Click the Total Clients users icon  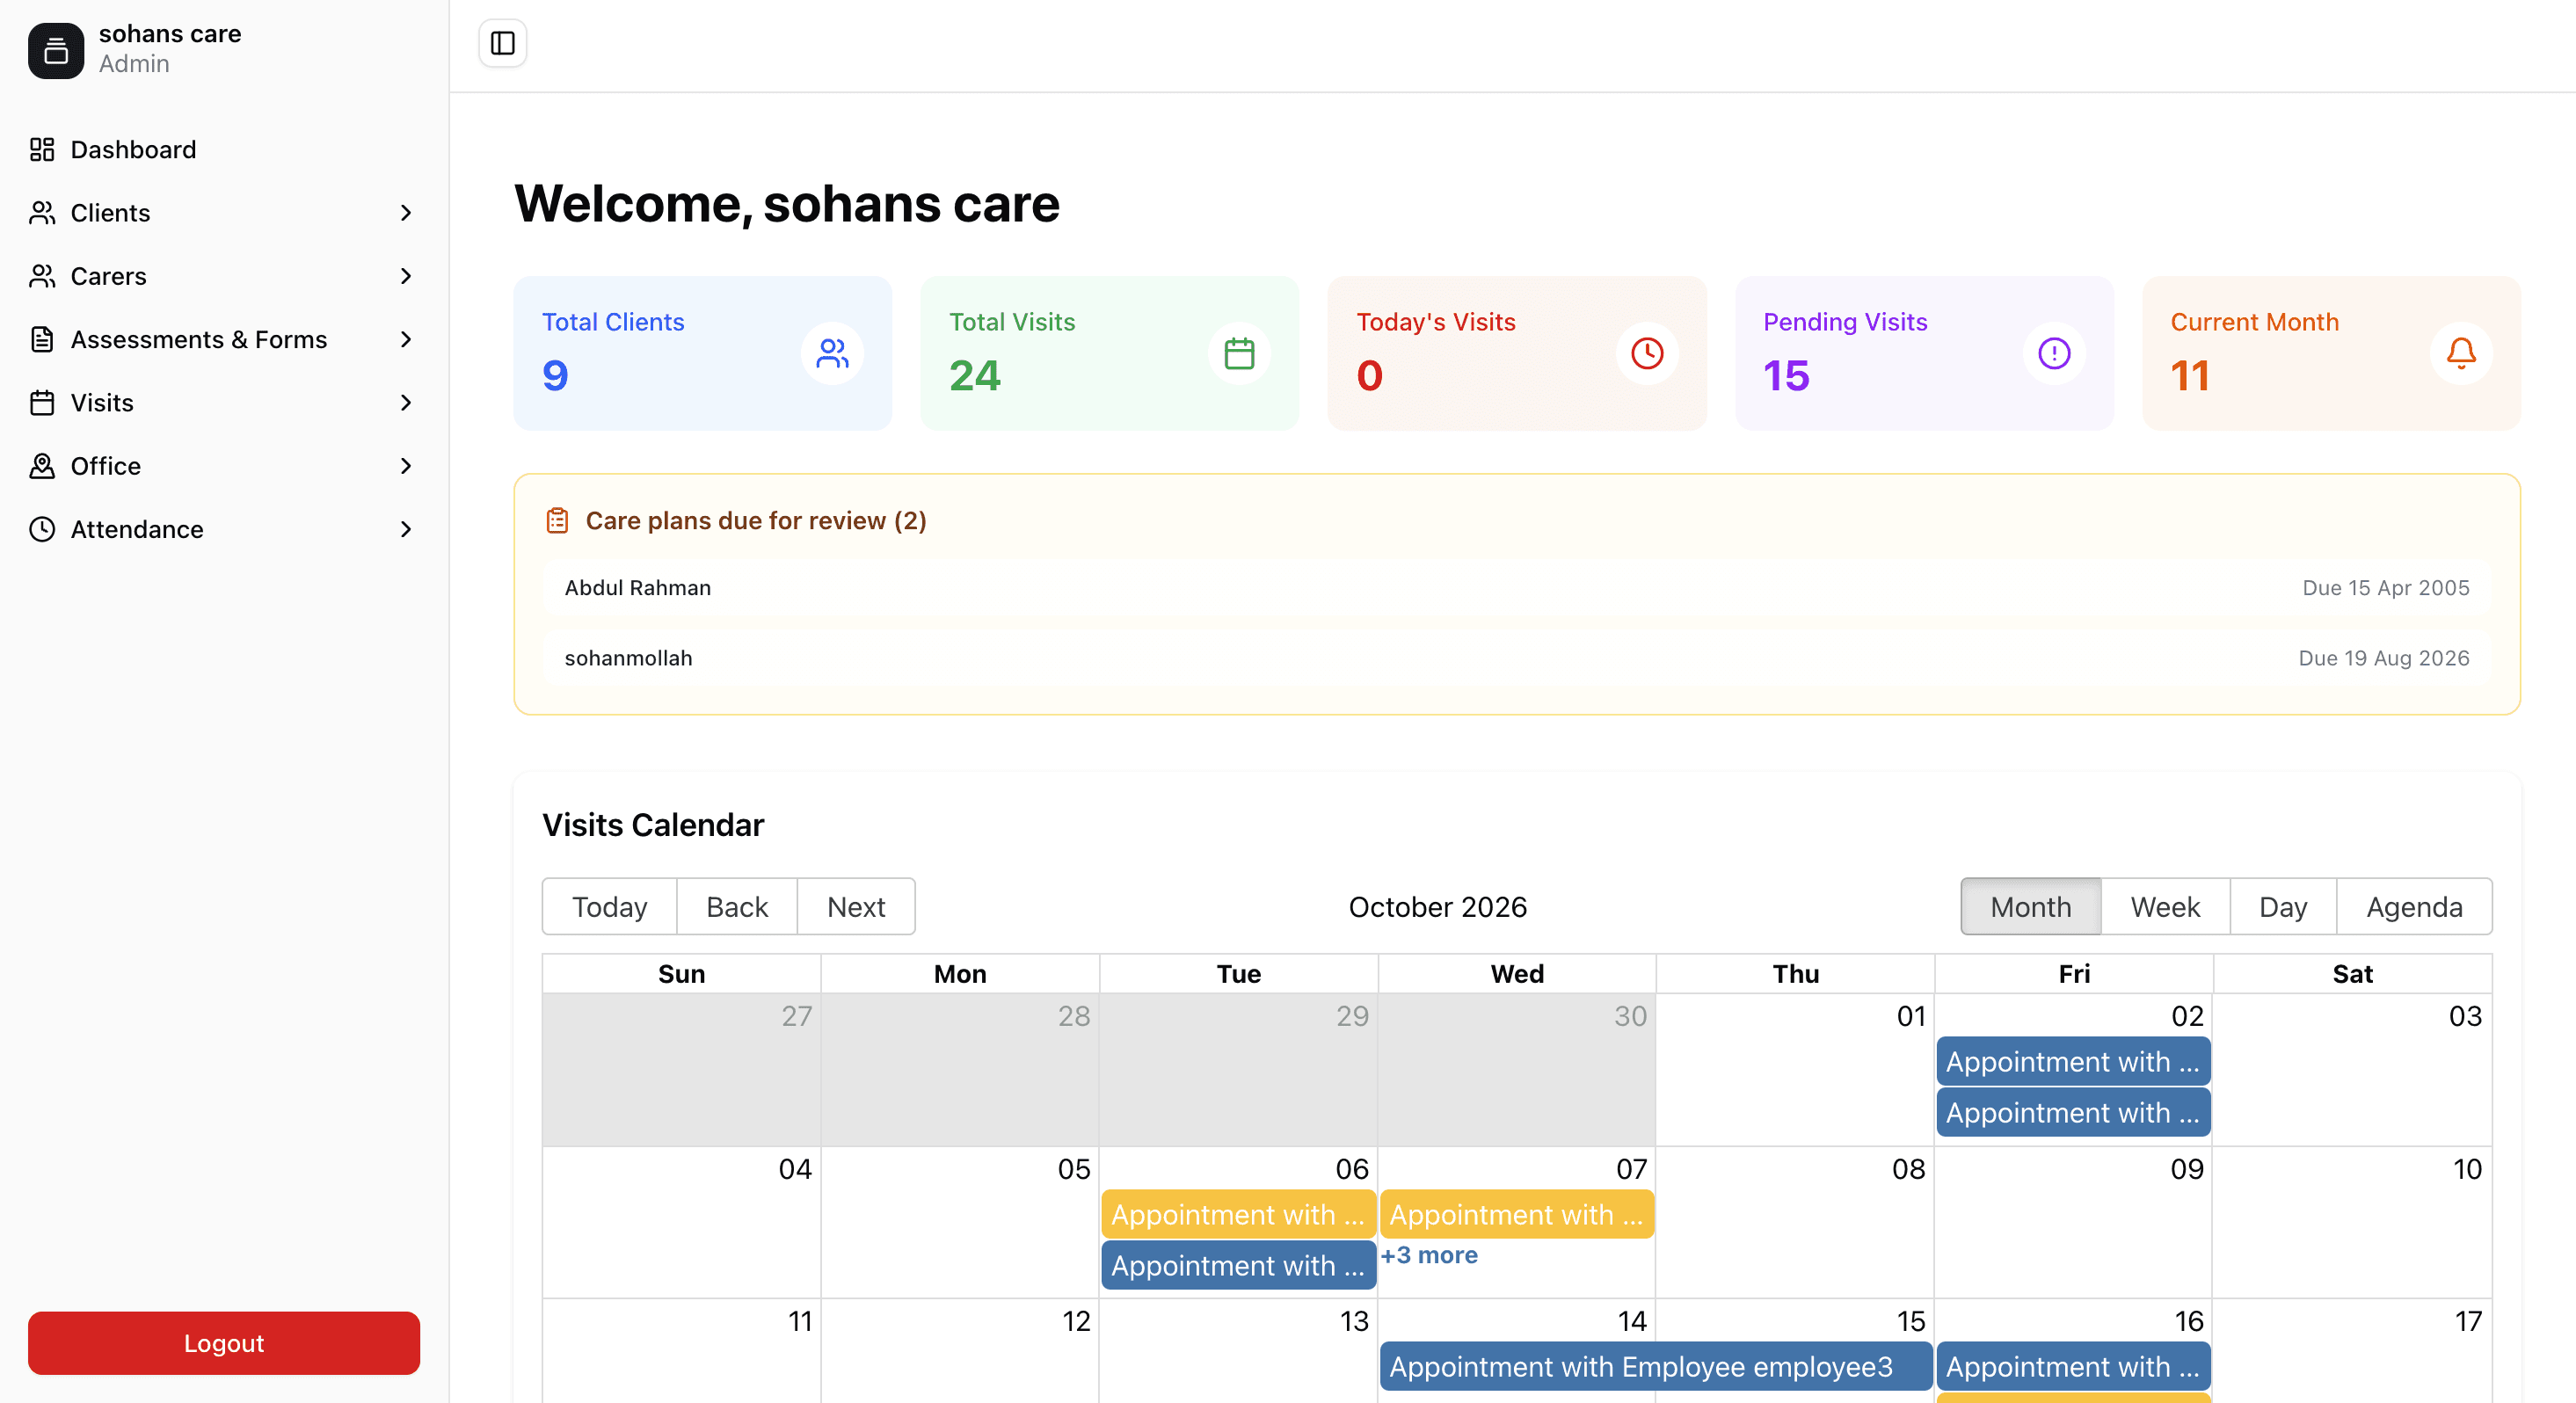coord(832,353)
